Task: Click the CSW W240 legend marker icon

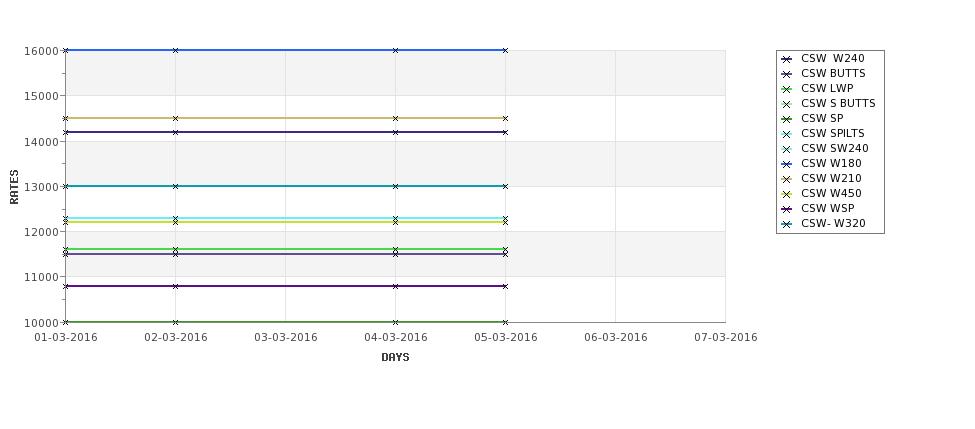Action: (787, 59)
